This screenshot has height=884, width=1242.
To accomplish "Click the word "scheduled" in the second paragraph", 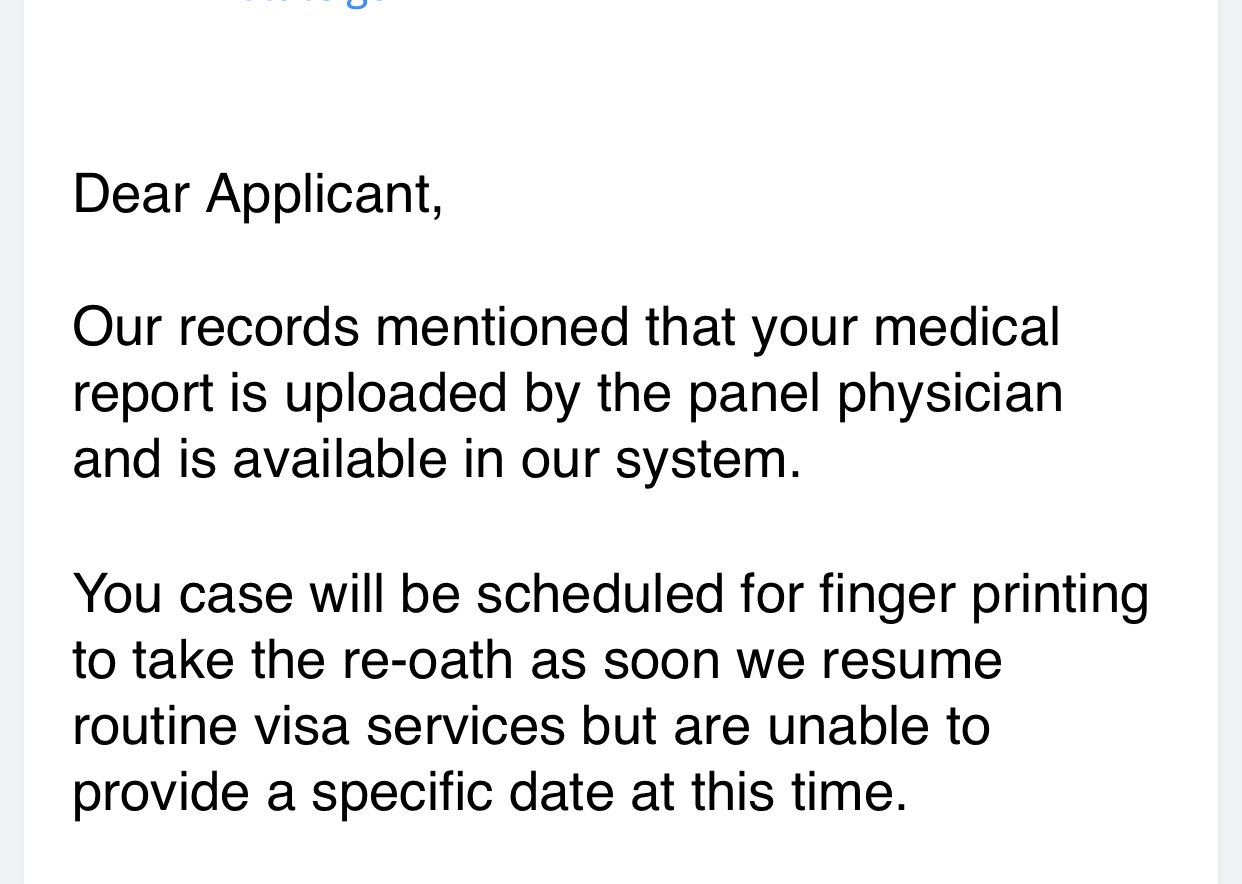I will [599, 594].
